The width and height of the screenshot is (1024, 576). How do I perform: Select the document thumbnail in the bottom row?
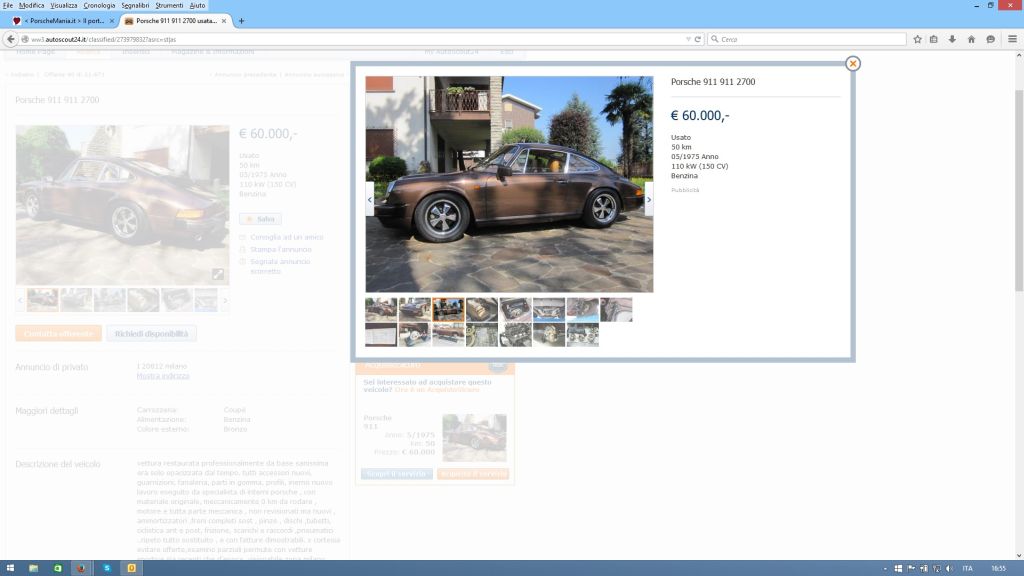pyautogui.click(x=381, y=334)
